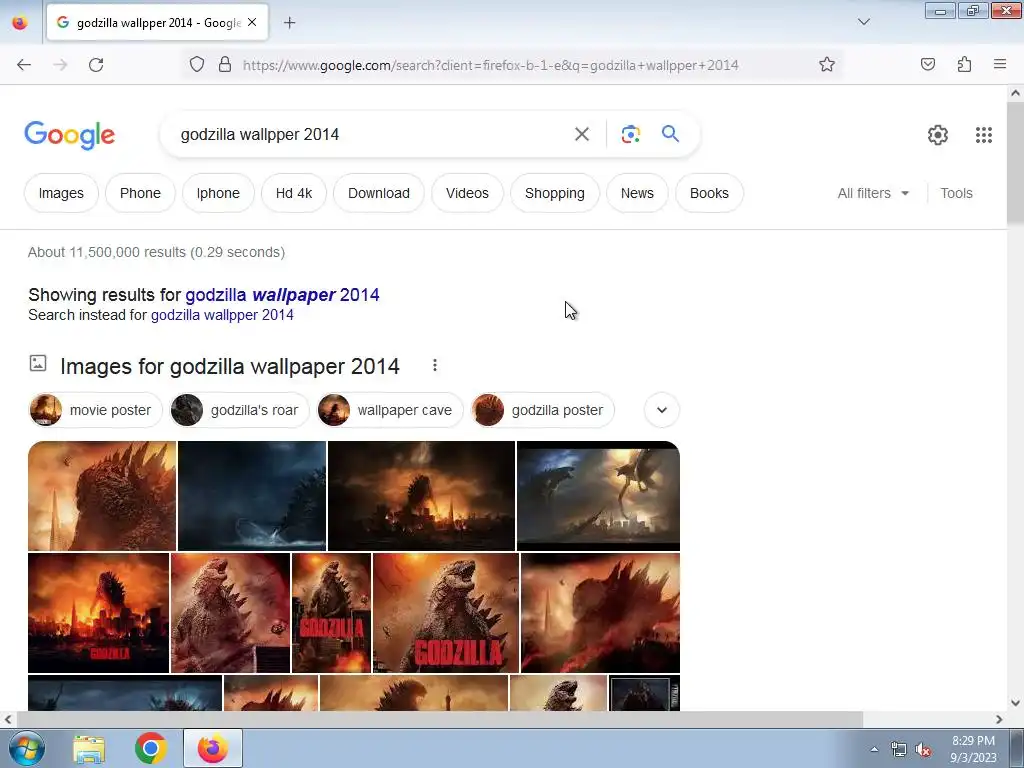Open the Firefox hamburger menu
1024x768 pixels.
[x=1000, y=64]
